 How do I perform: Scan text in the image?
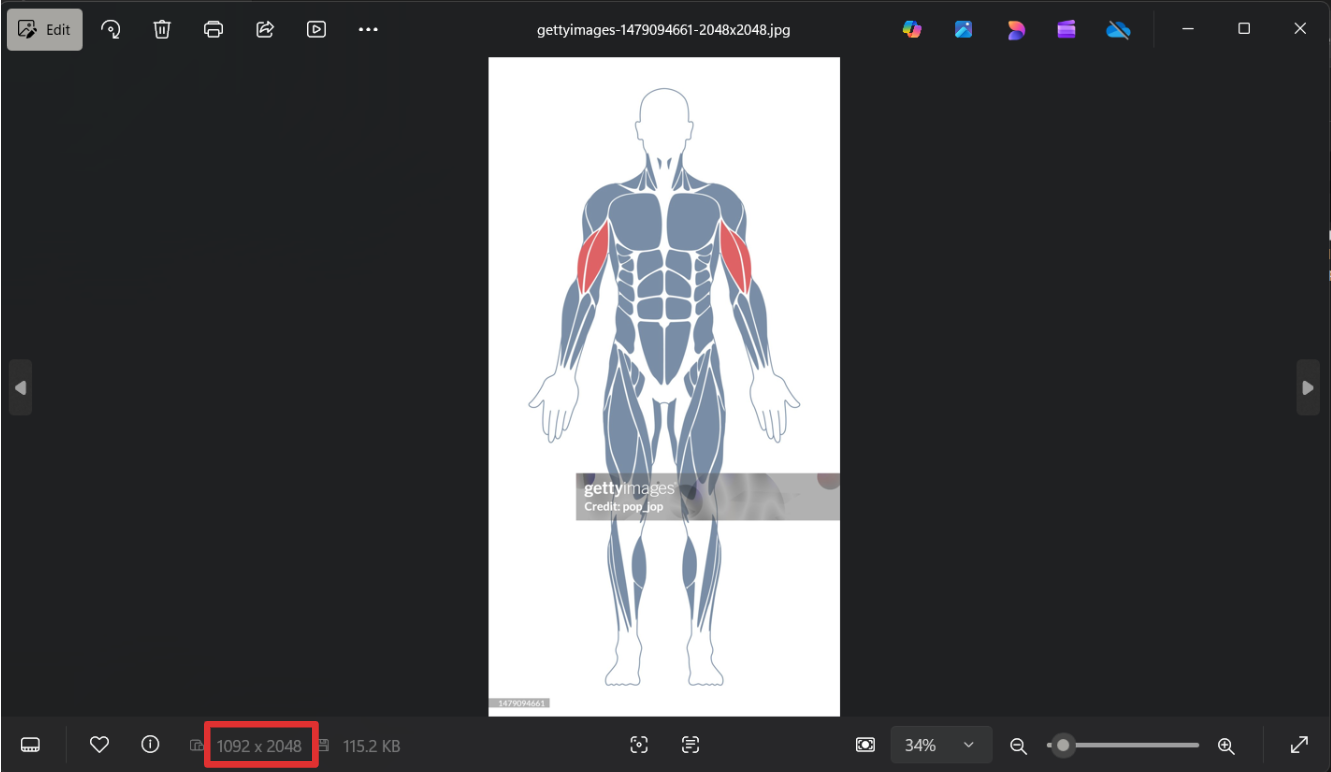690,745
